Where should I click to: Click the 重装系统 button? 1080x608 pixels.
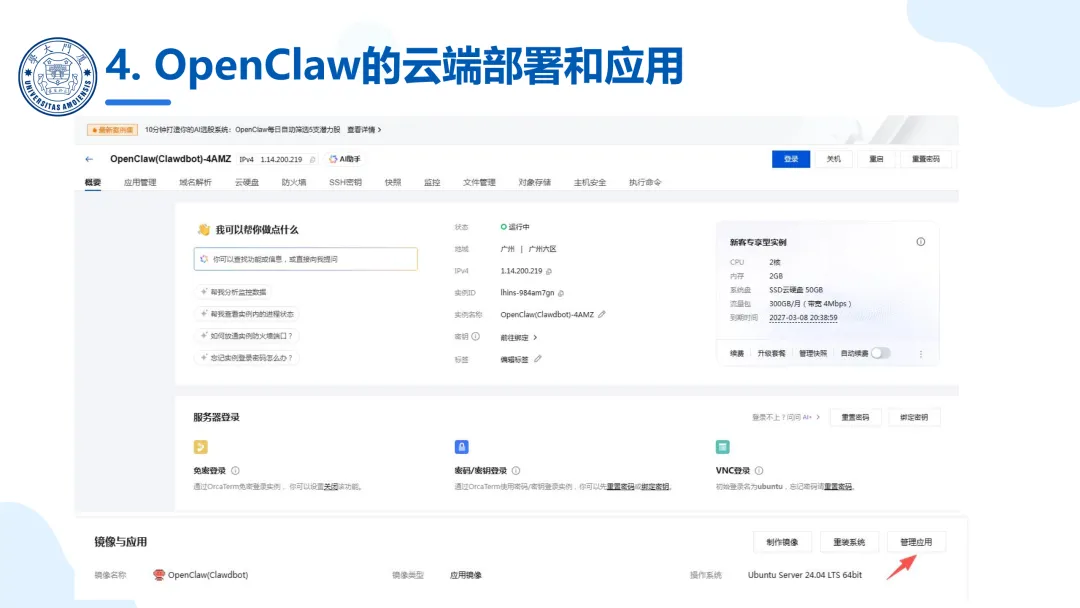(x=849, y=542)
